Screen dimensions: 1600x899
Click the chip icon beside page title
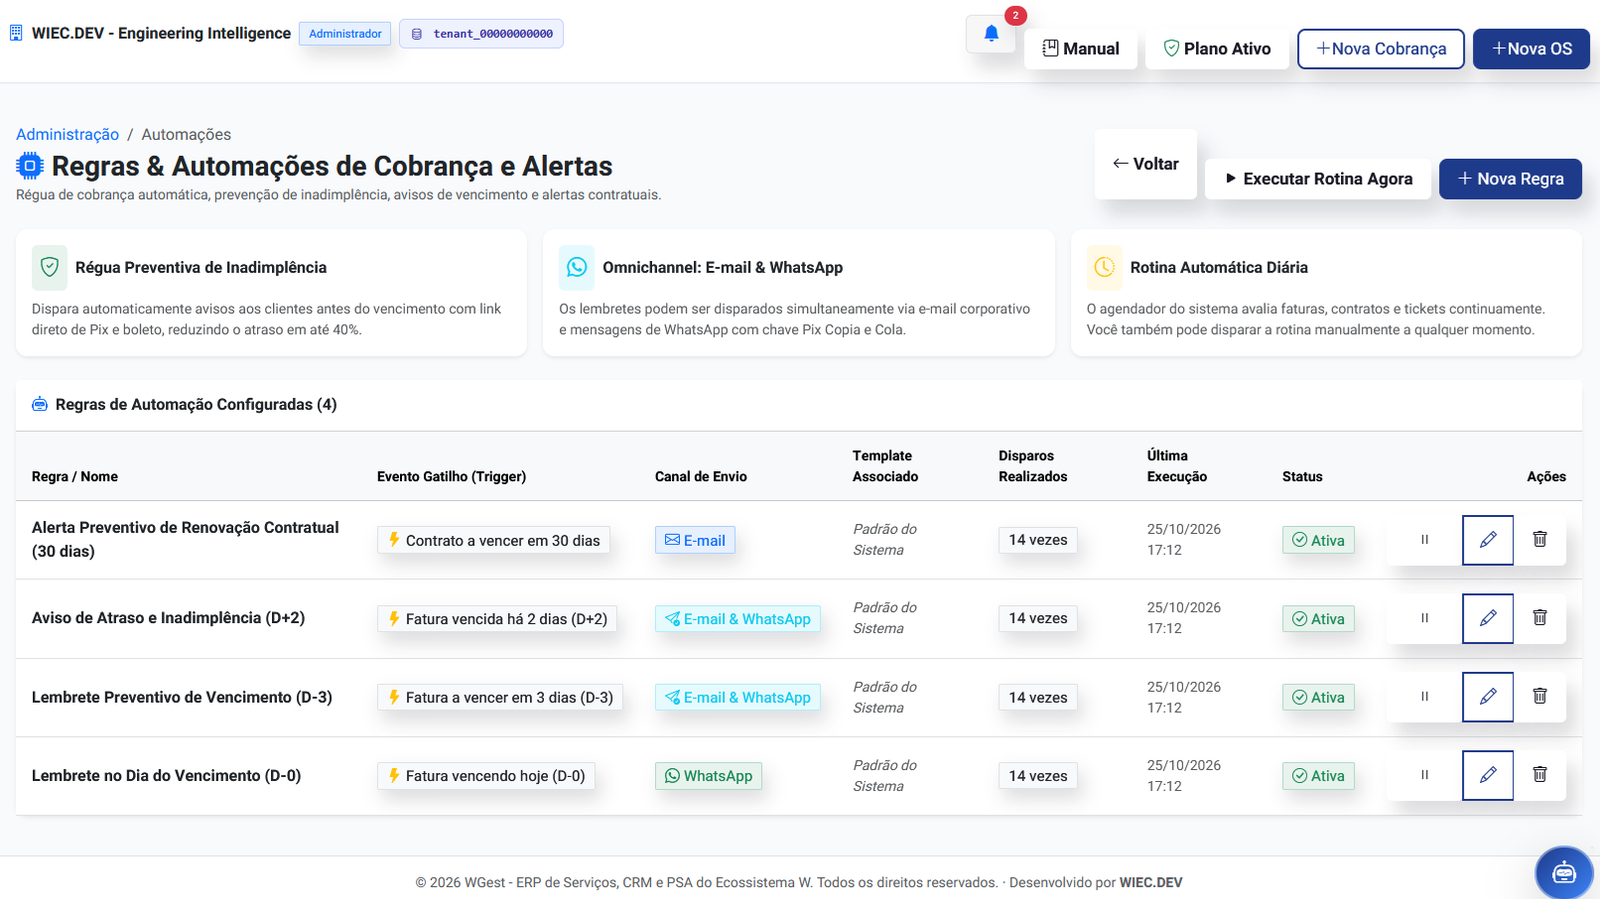(30, 166)
